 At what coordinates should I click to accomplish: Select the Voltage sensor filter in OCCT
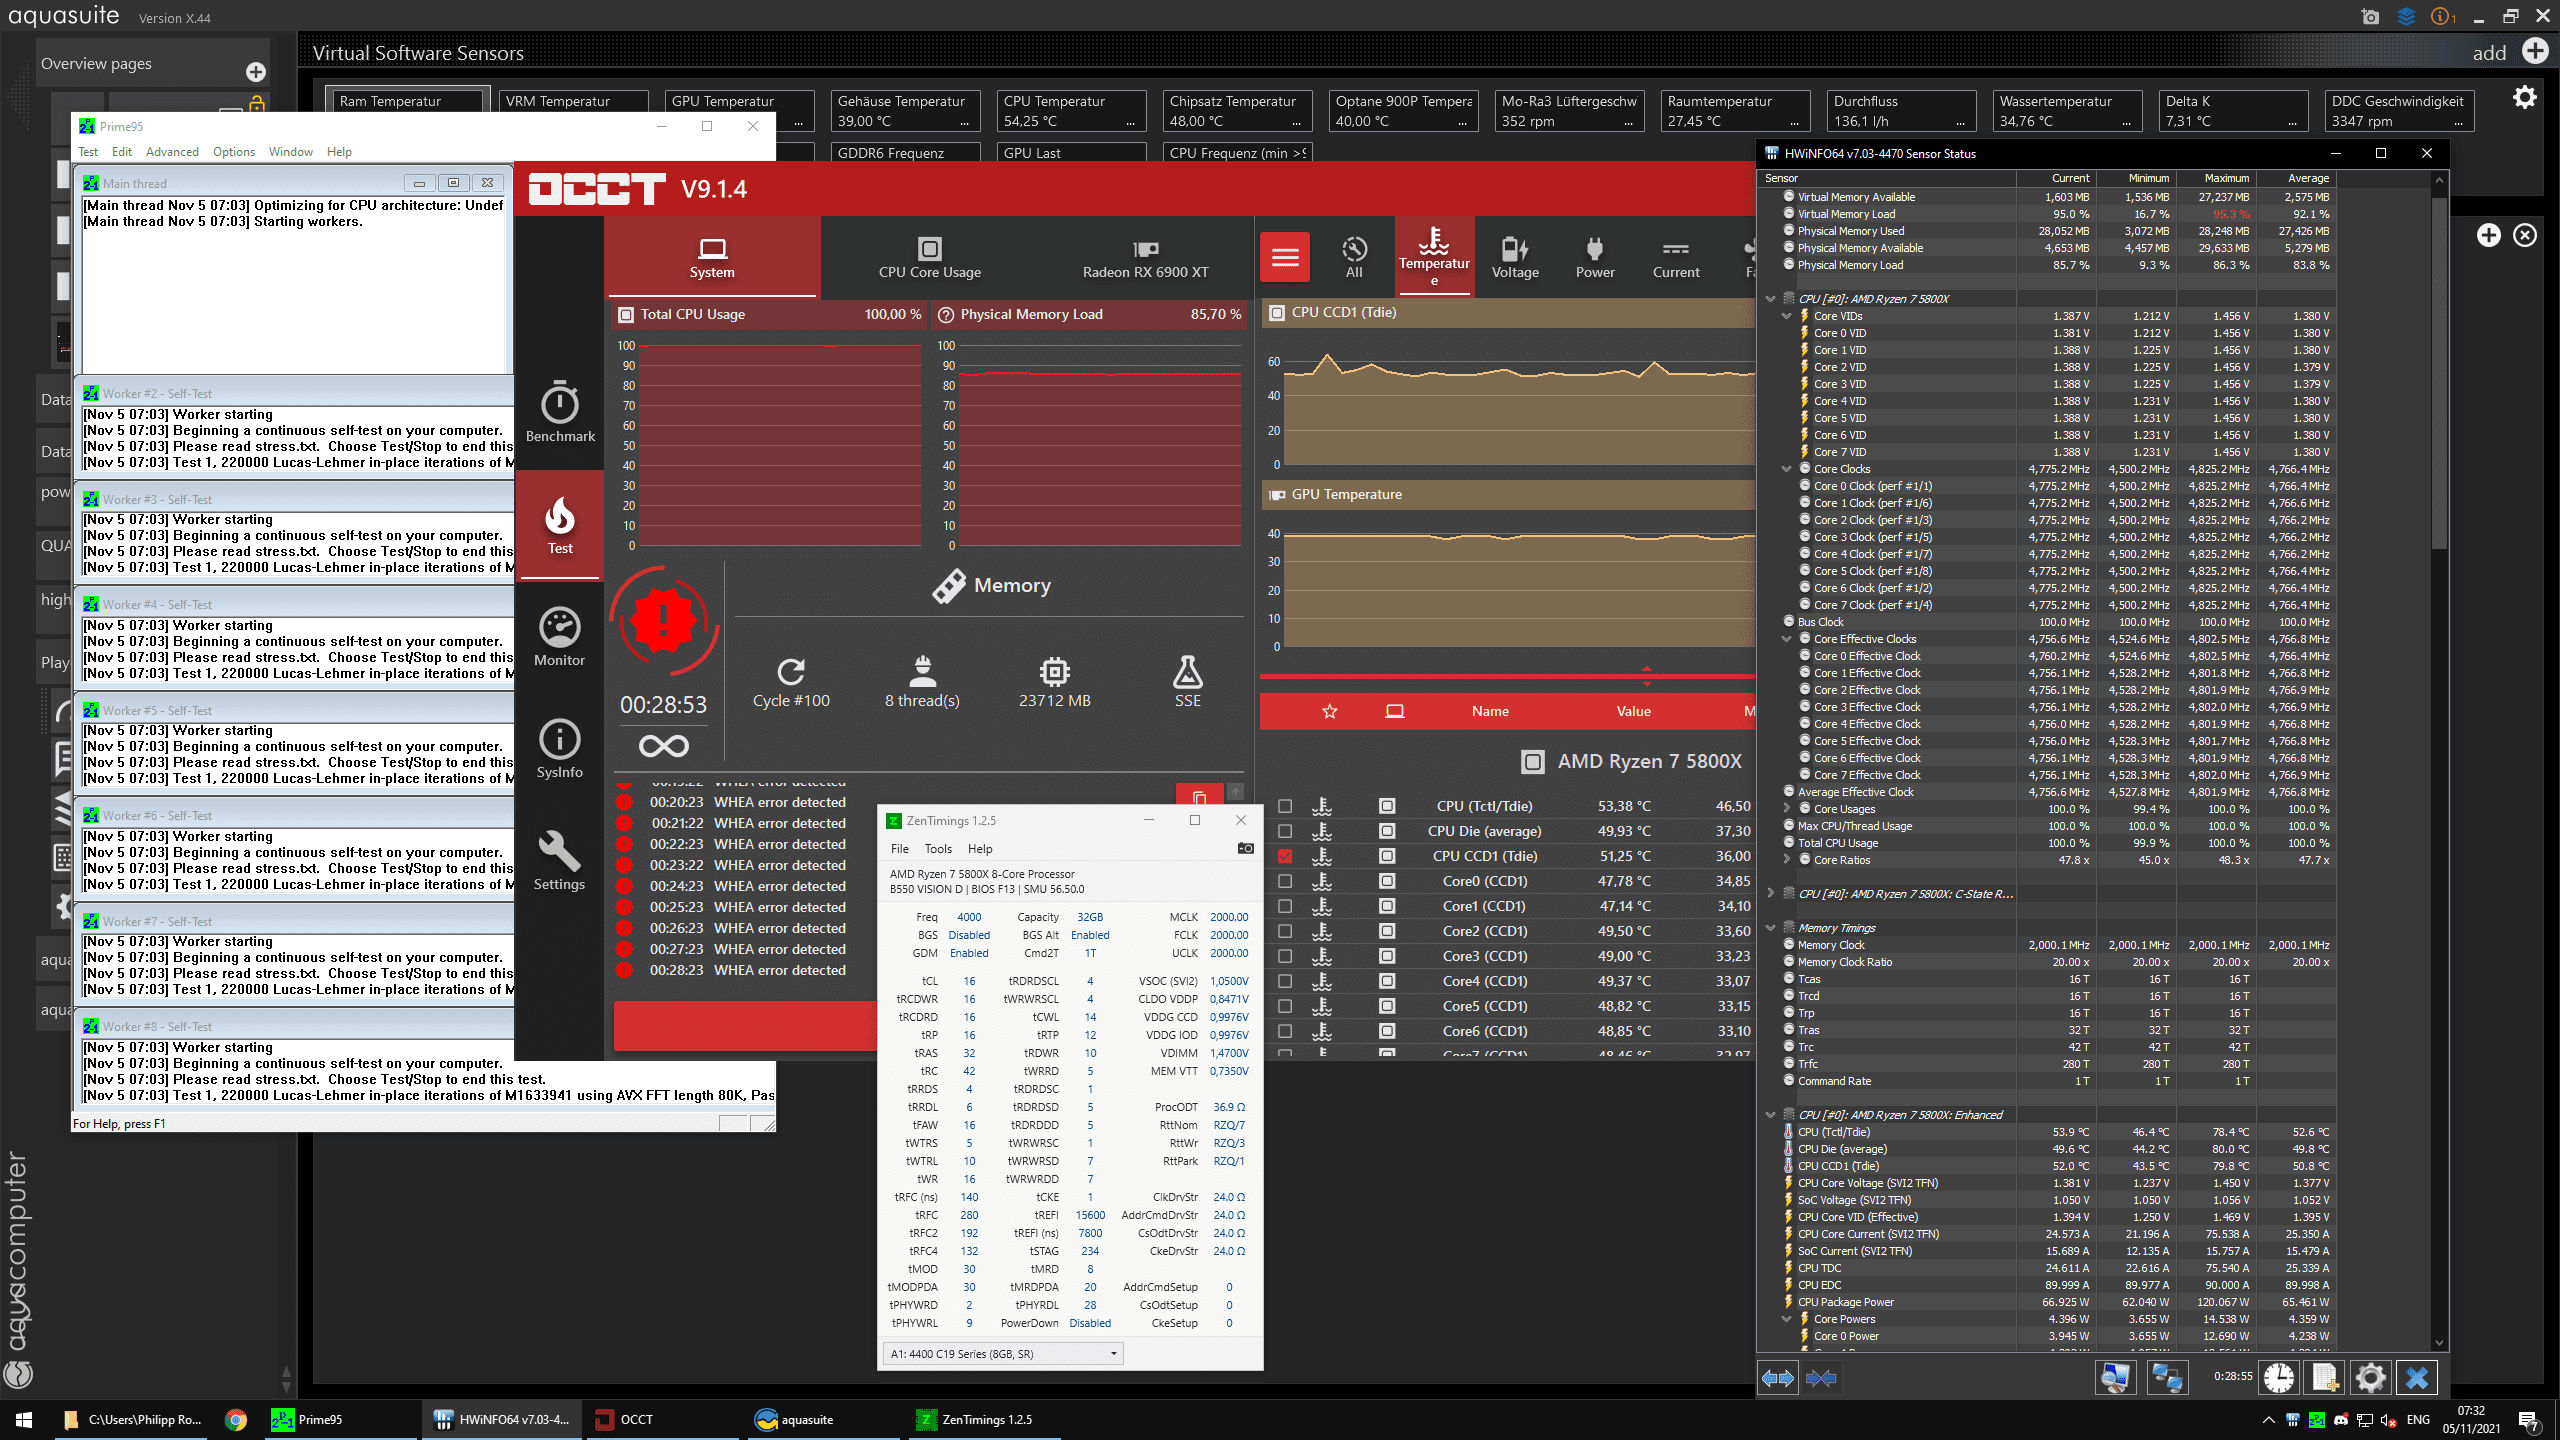(1515, 257)
